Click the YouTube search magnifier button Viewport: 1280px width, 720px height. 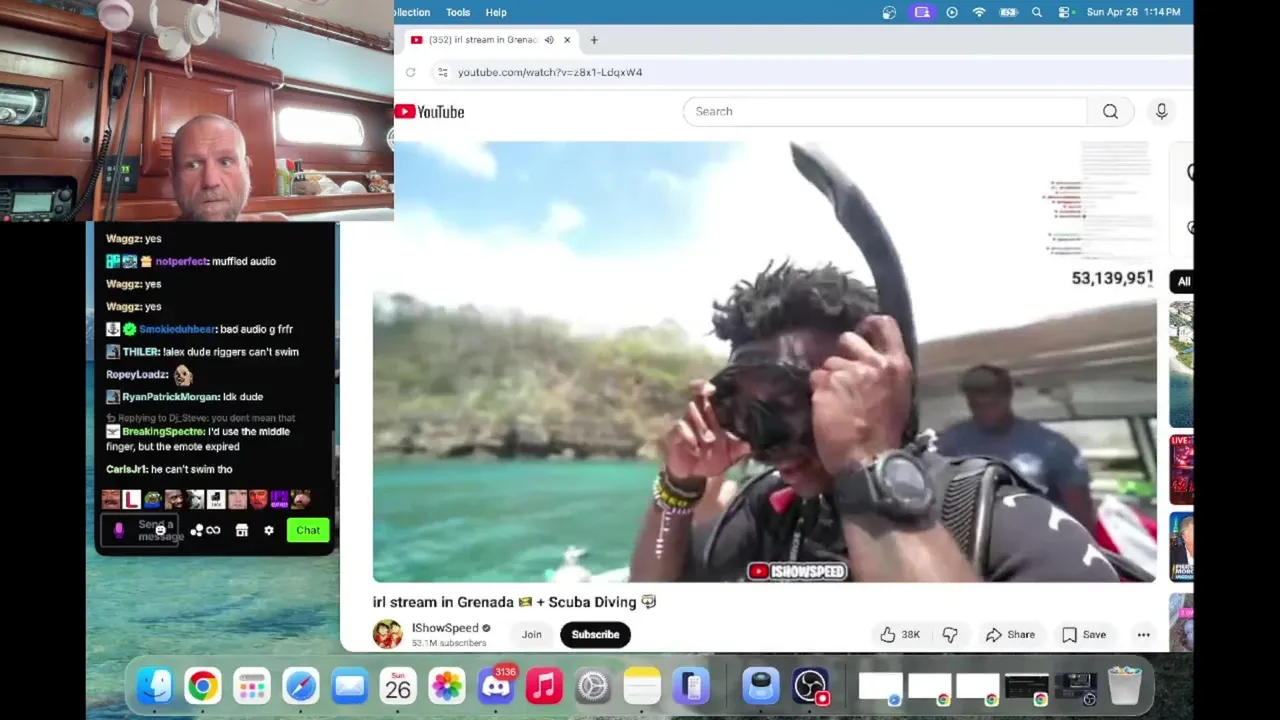point(1110,112)
